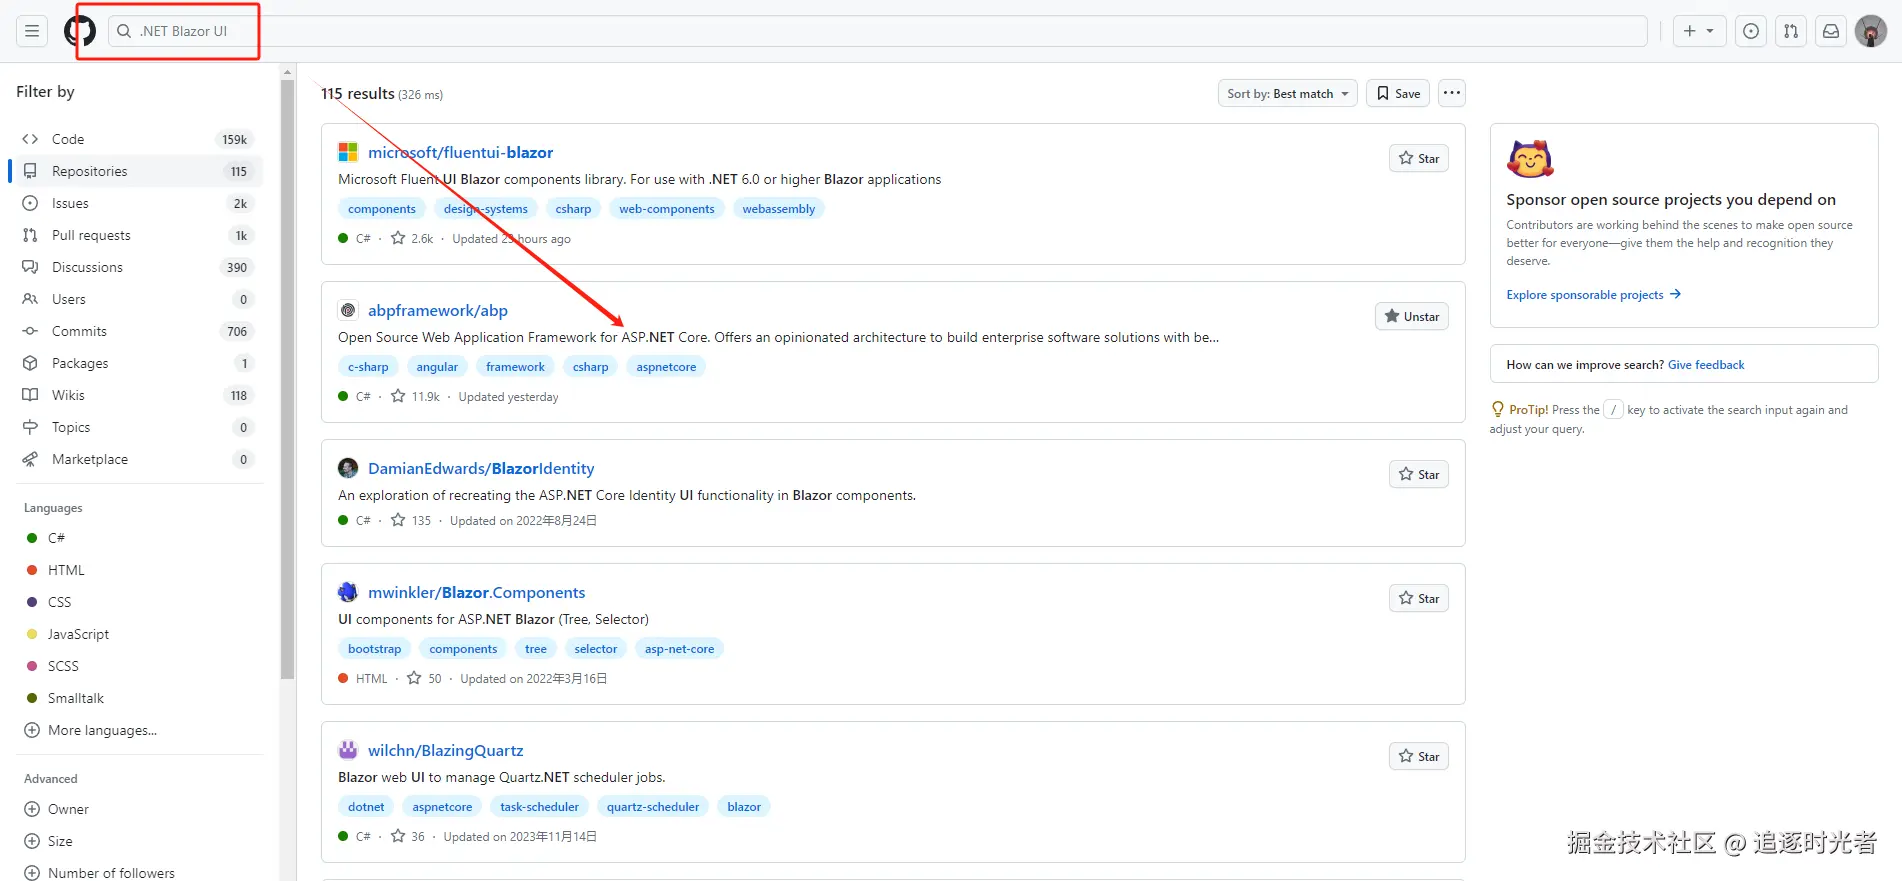
Task: Open the create new plus dropdown
Action: tap(1699, 31)
